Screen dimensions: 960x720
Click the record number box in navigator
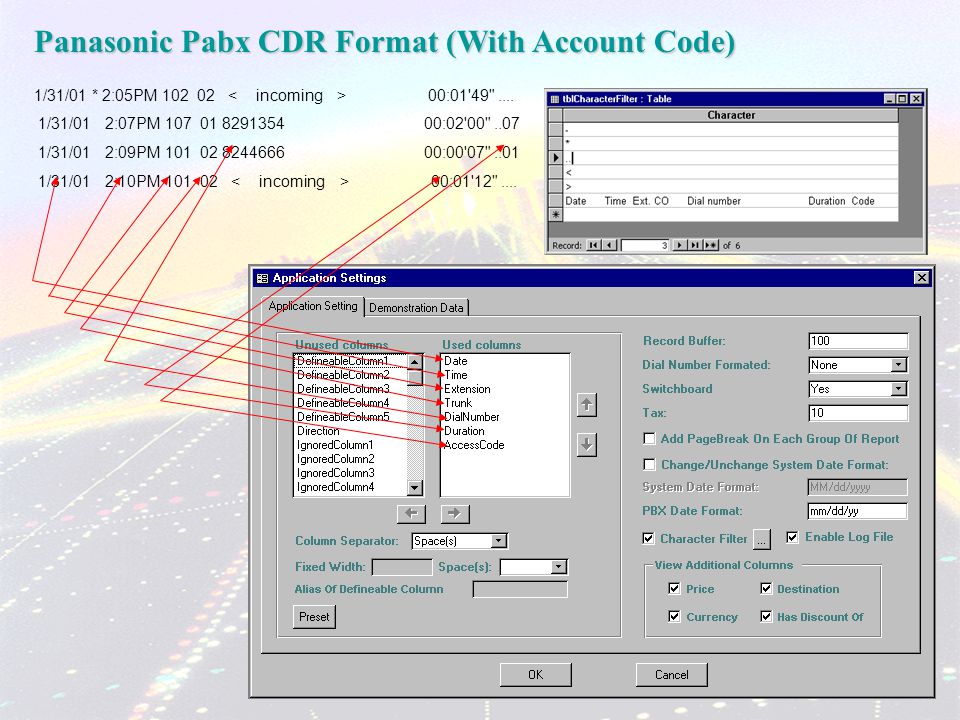tap(645, 245)
